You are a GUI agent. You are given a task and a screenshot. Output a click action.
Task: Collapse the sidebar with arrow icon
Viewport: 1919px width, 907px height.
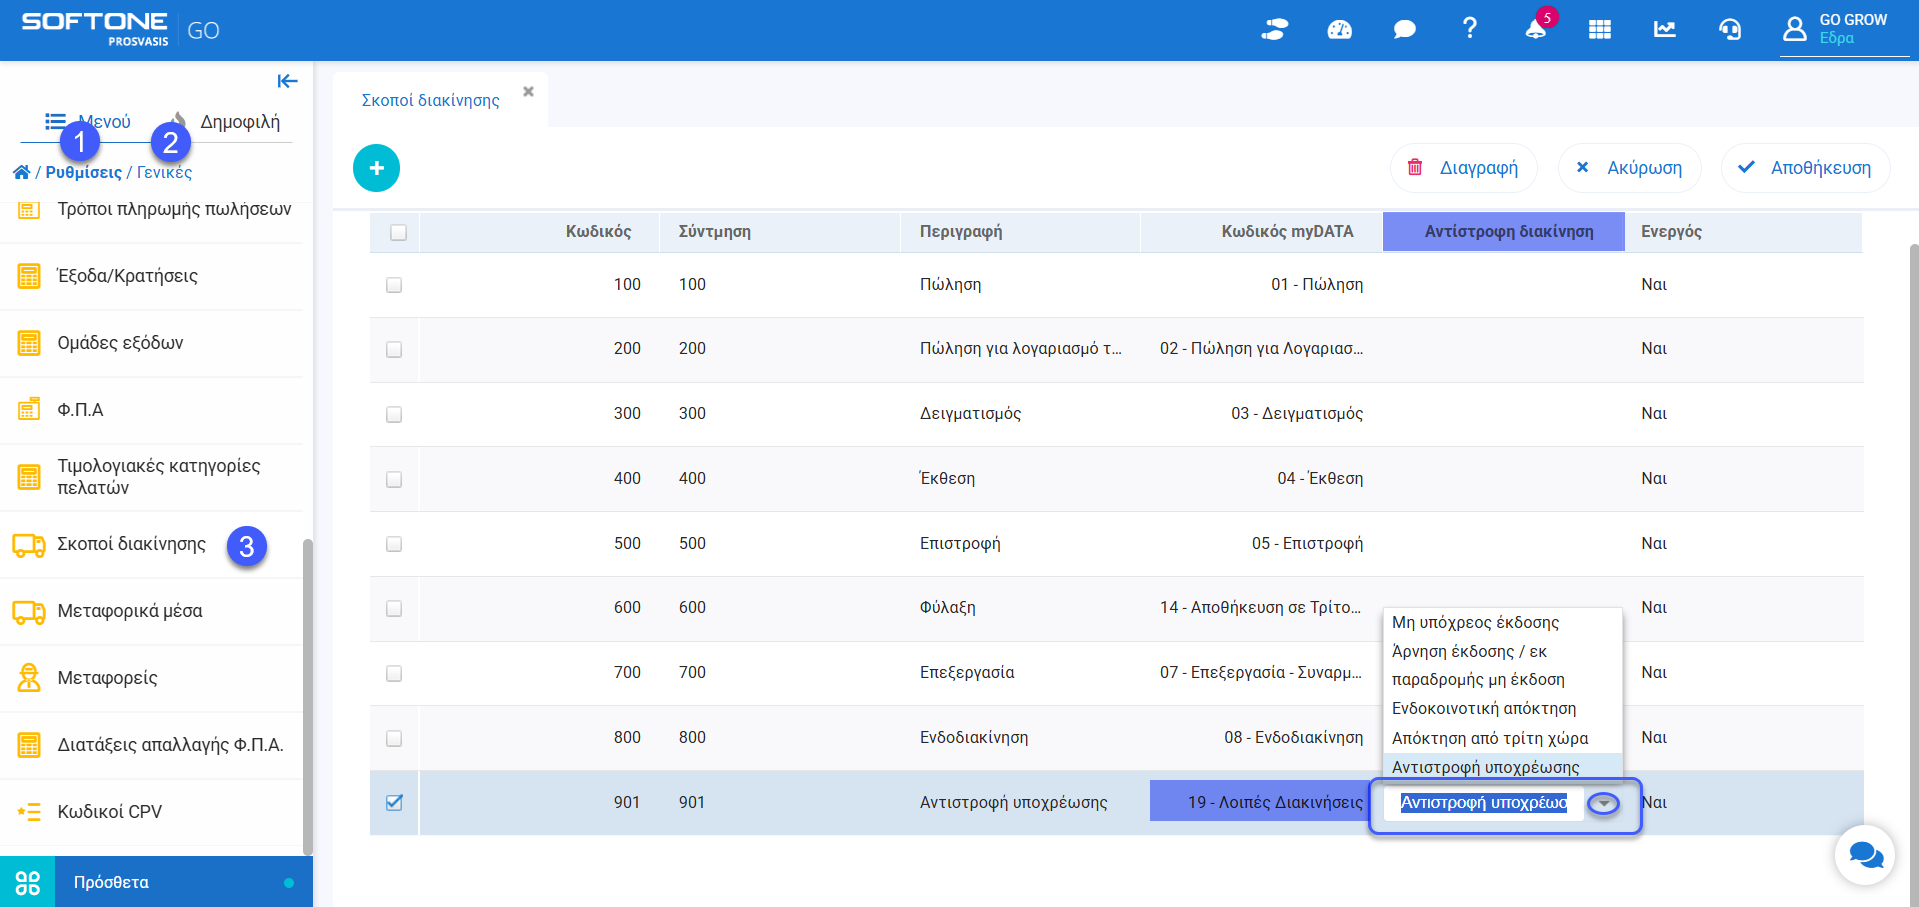pyautogui.click(x=287, y=81)
